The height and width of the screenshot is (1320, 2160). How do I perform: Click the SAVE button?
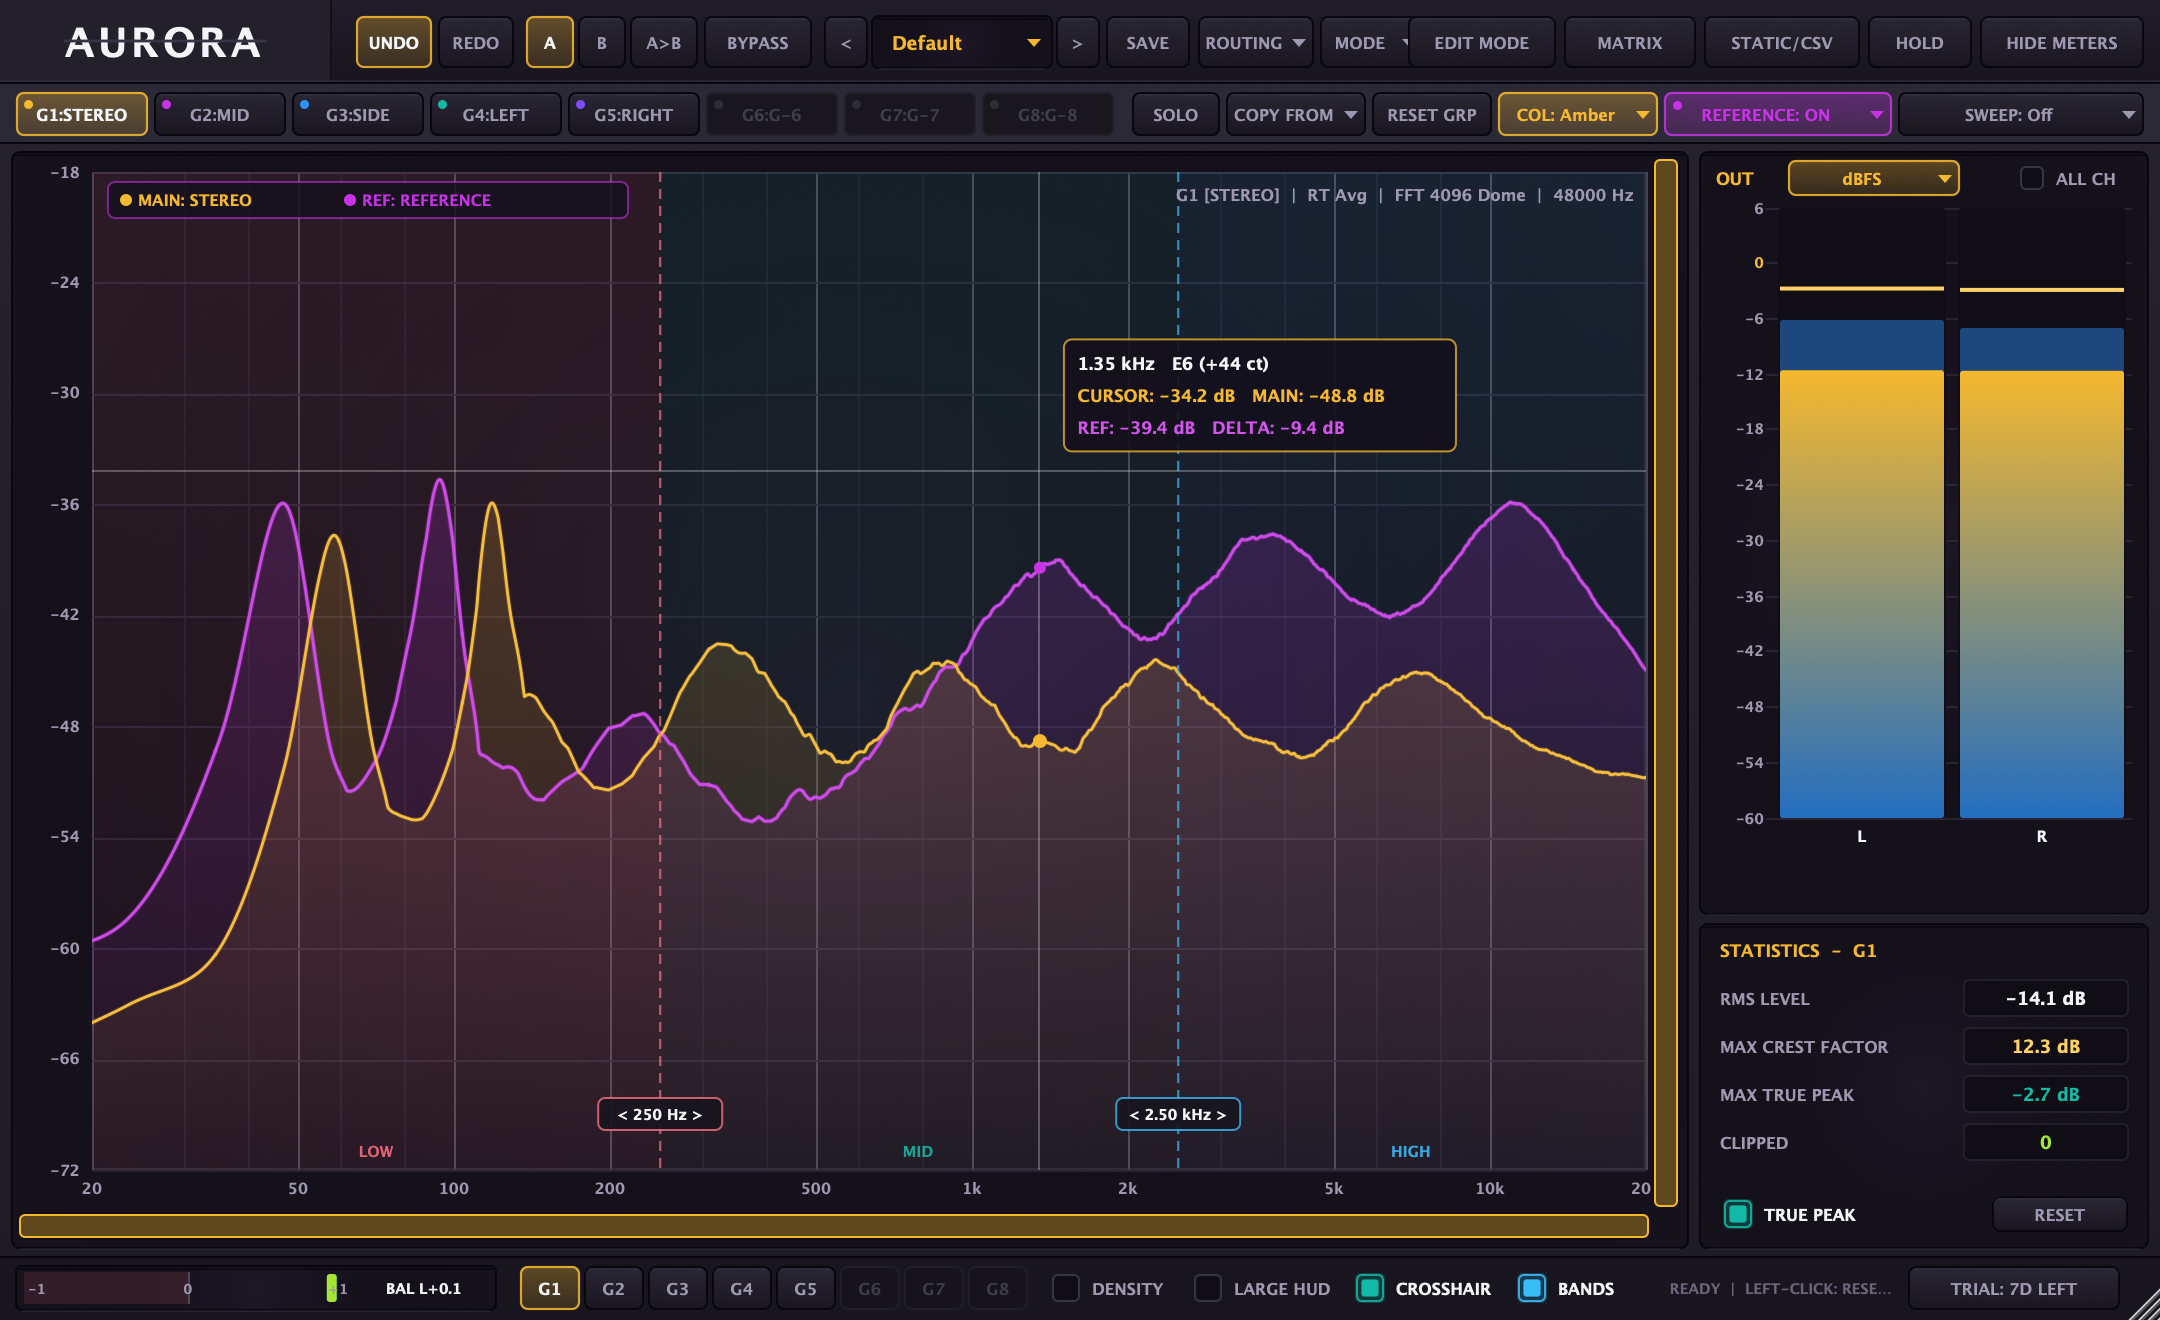coord(1147,43)
